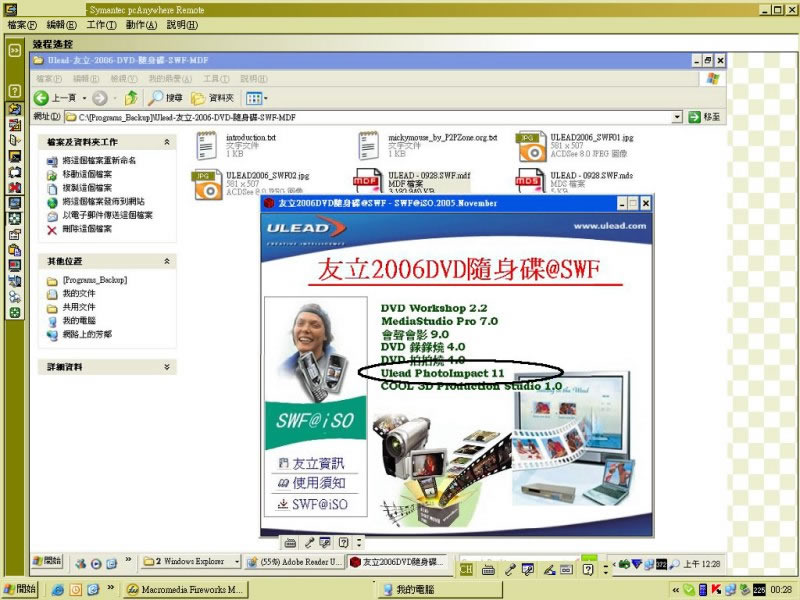Click the mickymouse_by_P2PZone.org.txt file icon
This screenshot has height=600, width=800.
(368, 145)
